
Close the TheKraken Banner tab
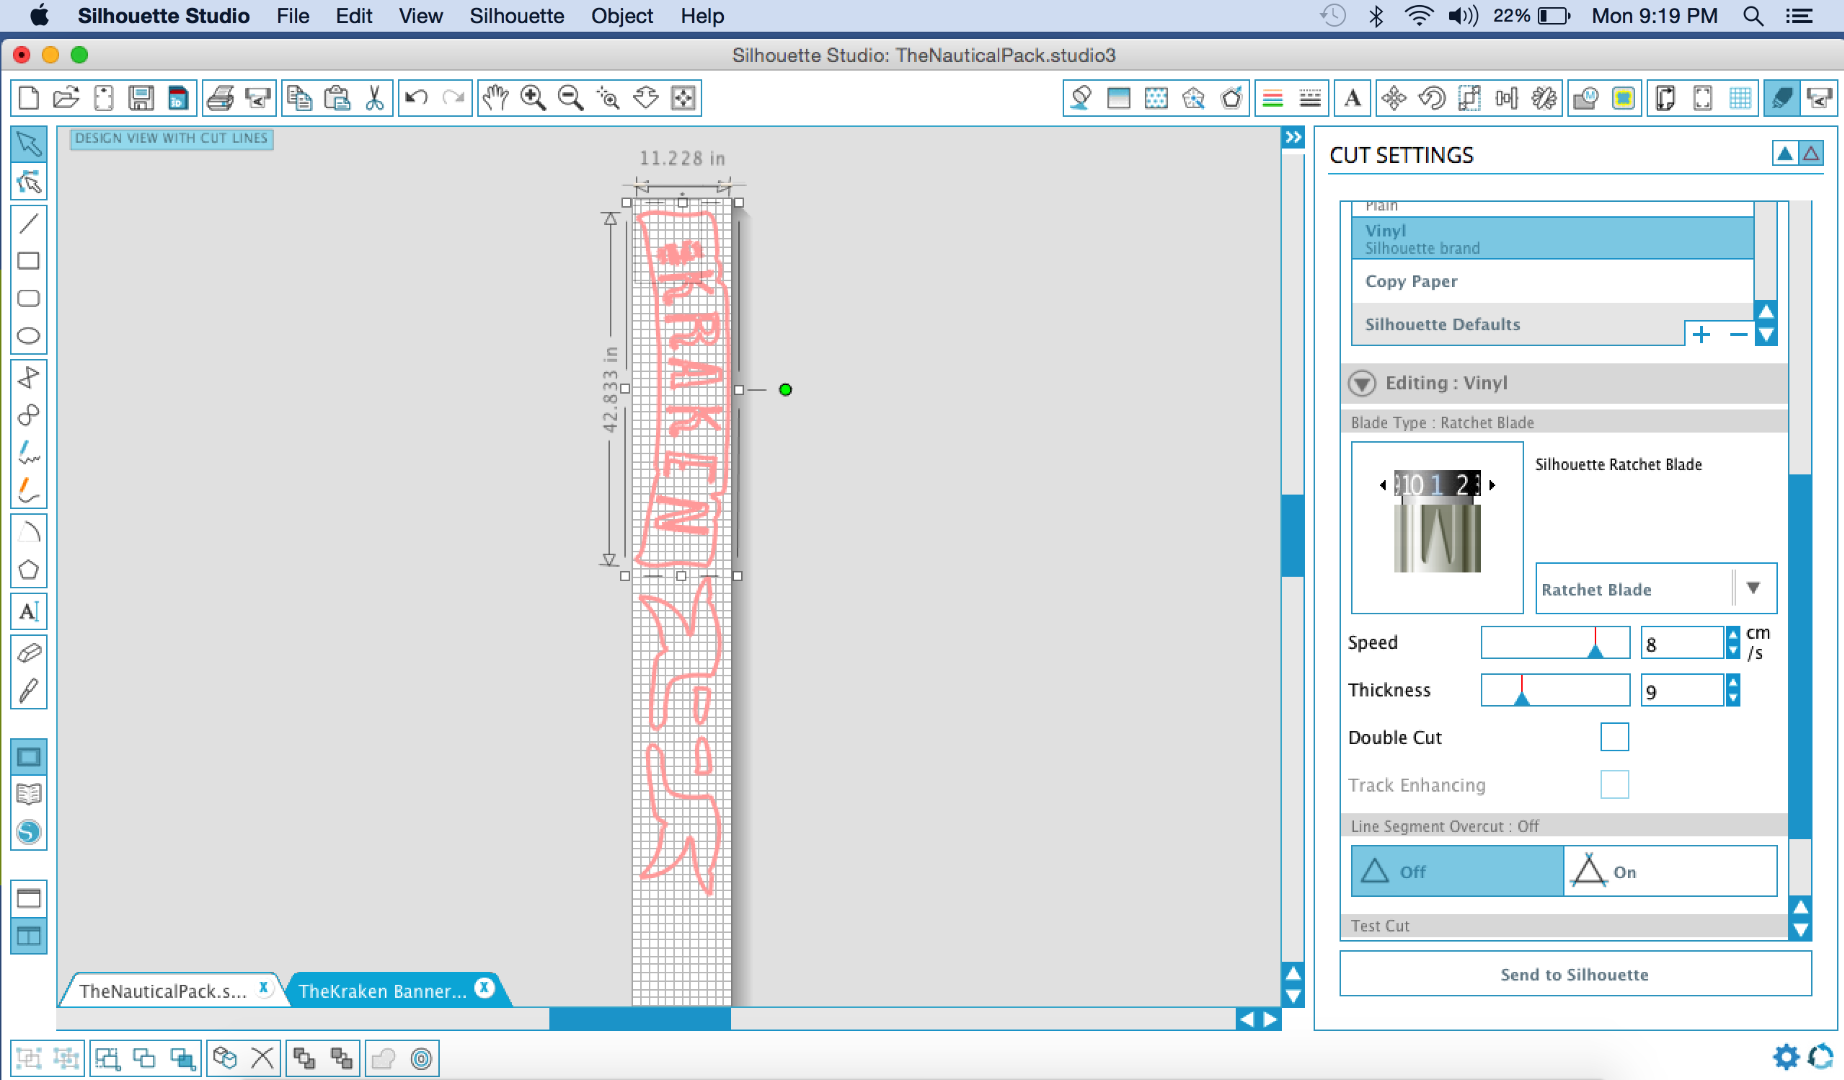[485, 987]
